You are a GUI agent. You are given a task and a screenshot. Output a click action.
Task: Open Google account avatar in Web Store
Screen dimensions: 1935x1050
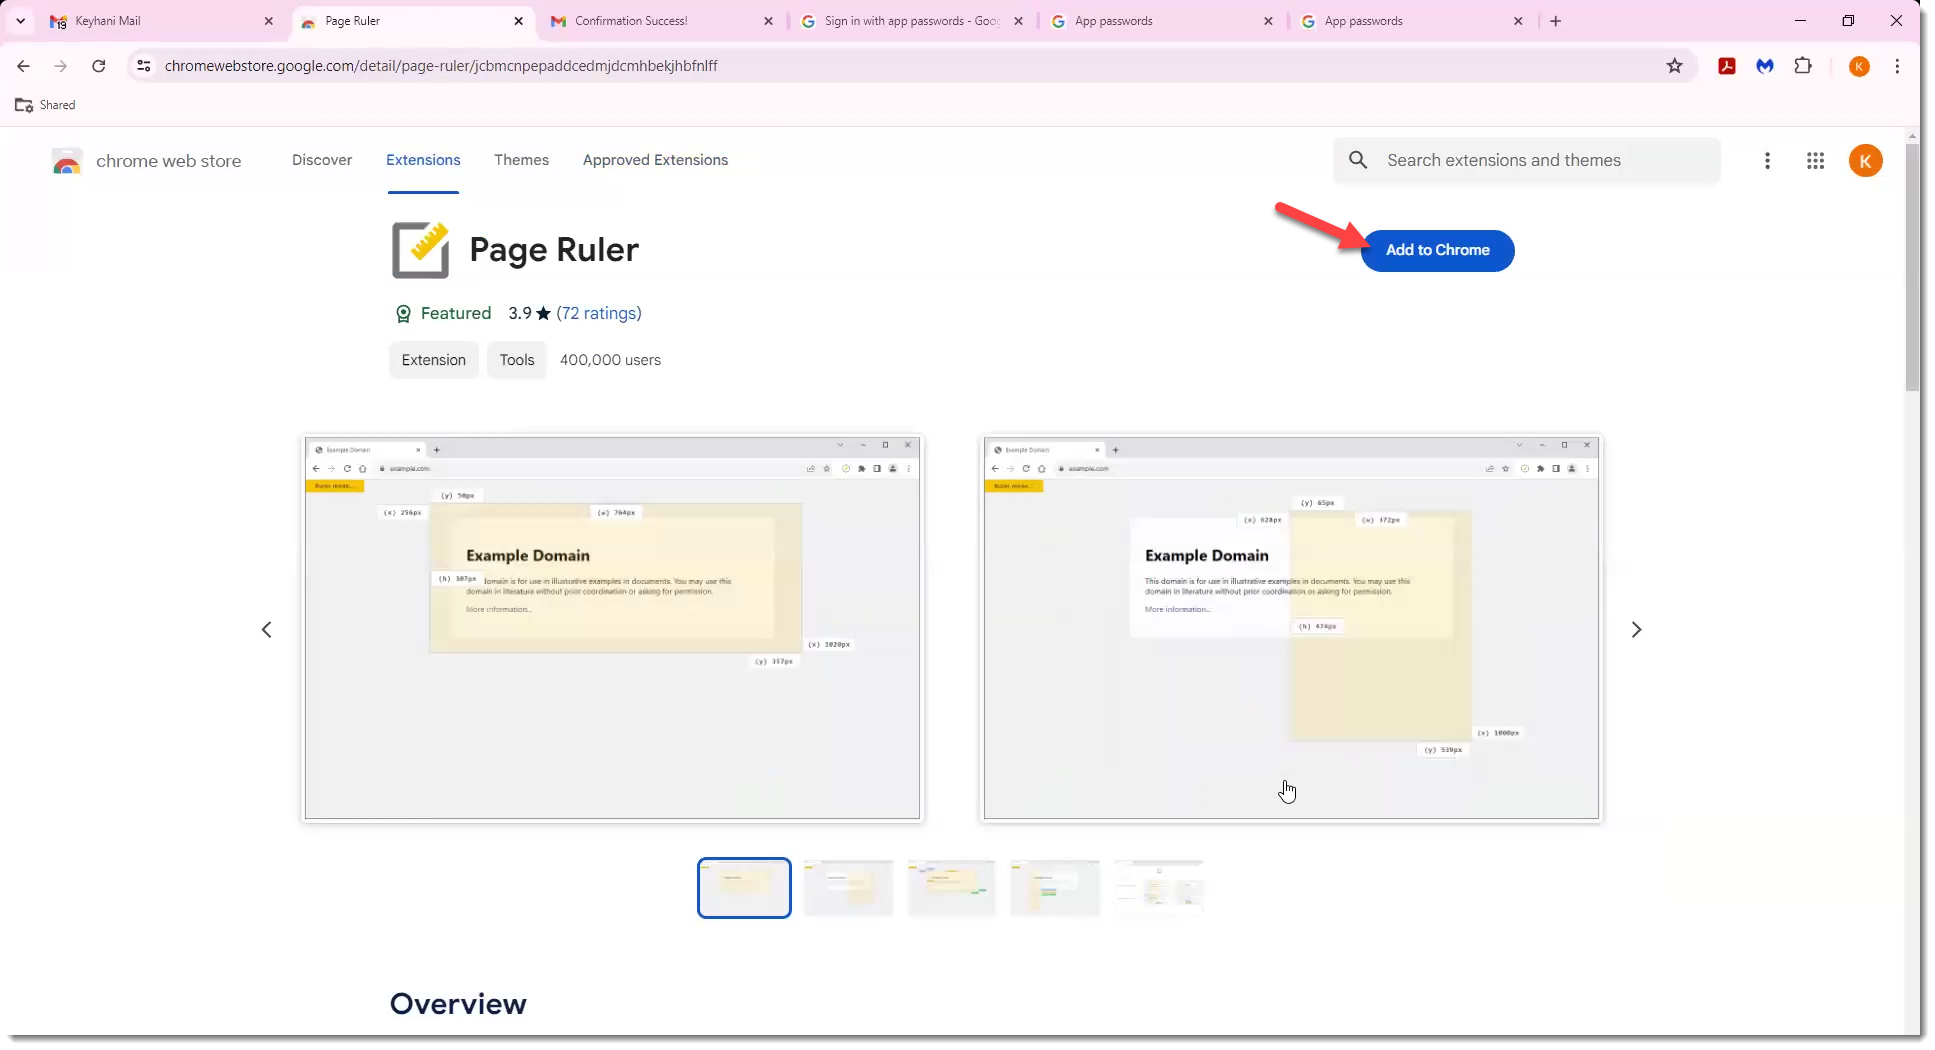(1865, 161)
